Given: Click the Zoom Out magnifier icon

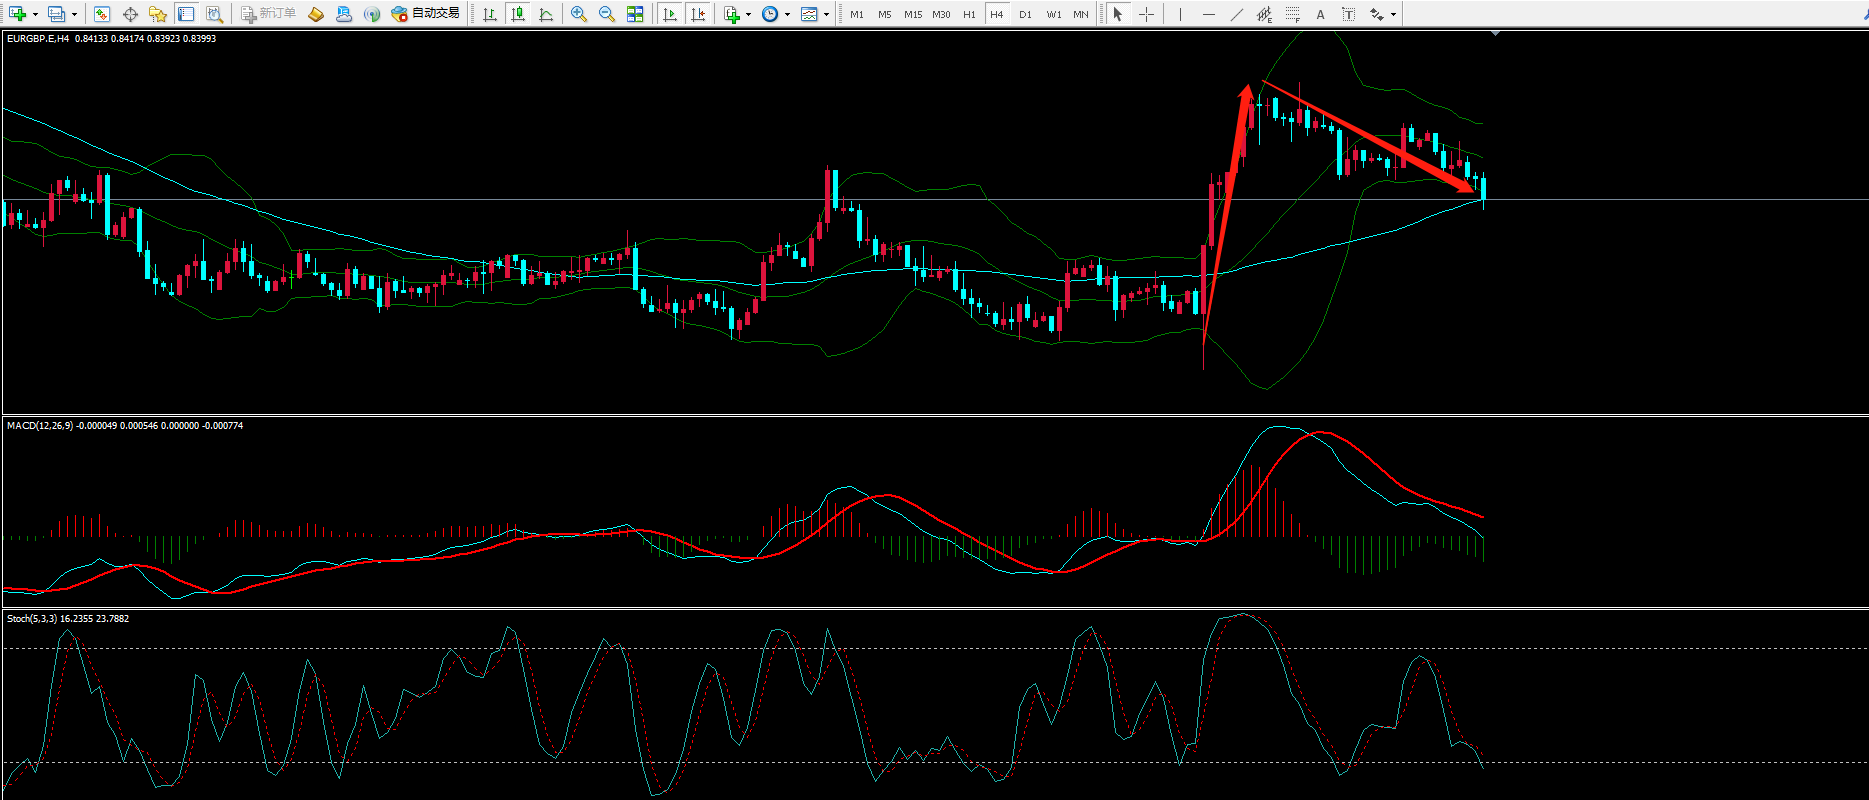Looking at the screenshot, I should [x=606, y=14].
